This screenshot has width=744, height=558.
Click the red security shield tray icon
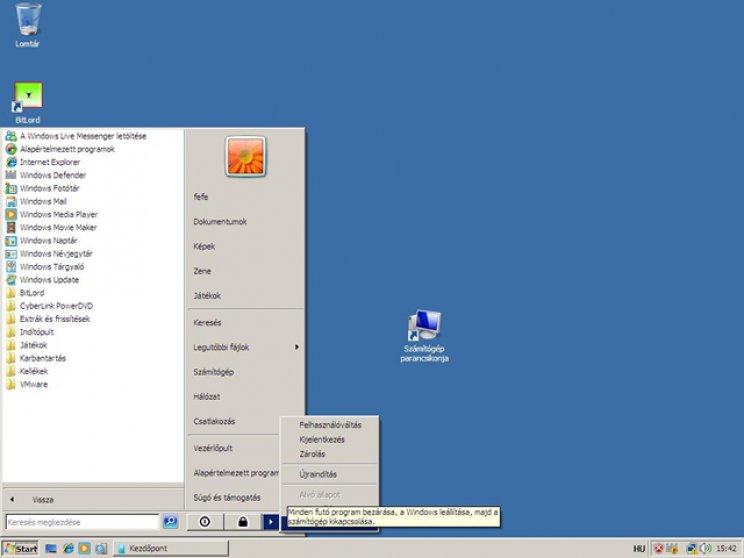tap(659, 549)
